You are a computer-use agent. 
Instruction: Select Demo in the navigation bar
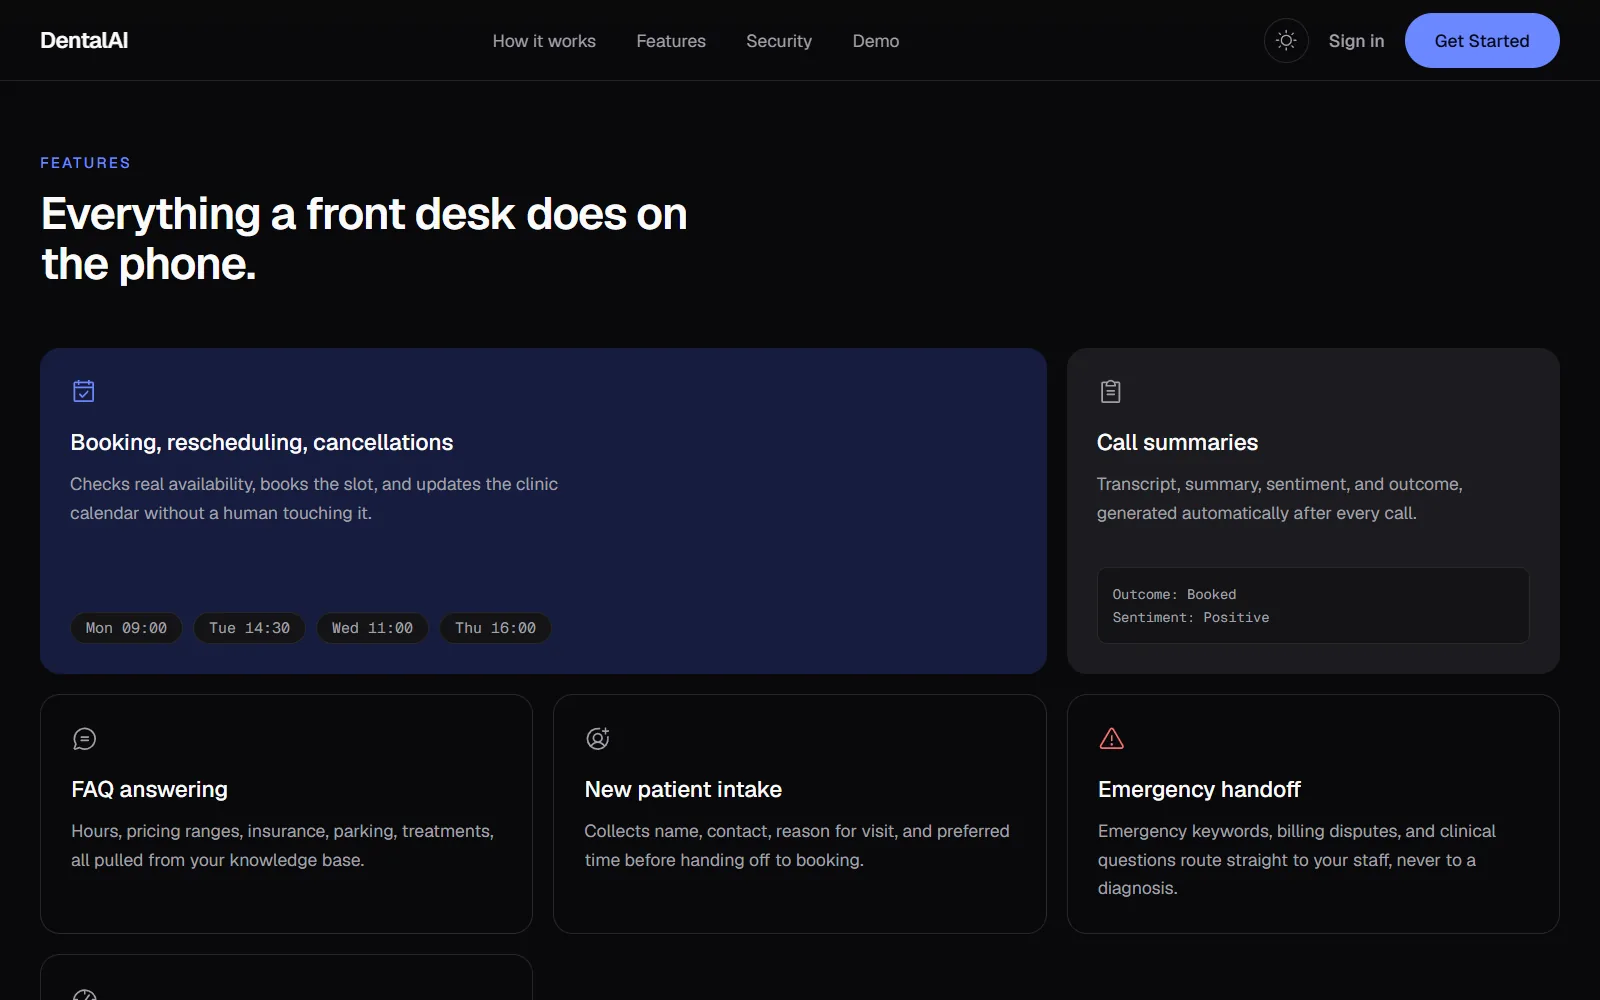876,41
